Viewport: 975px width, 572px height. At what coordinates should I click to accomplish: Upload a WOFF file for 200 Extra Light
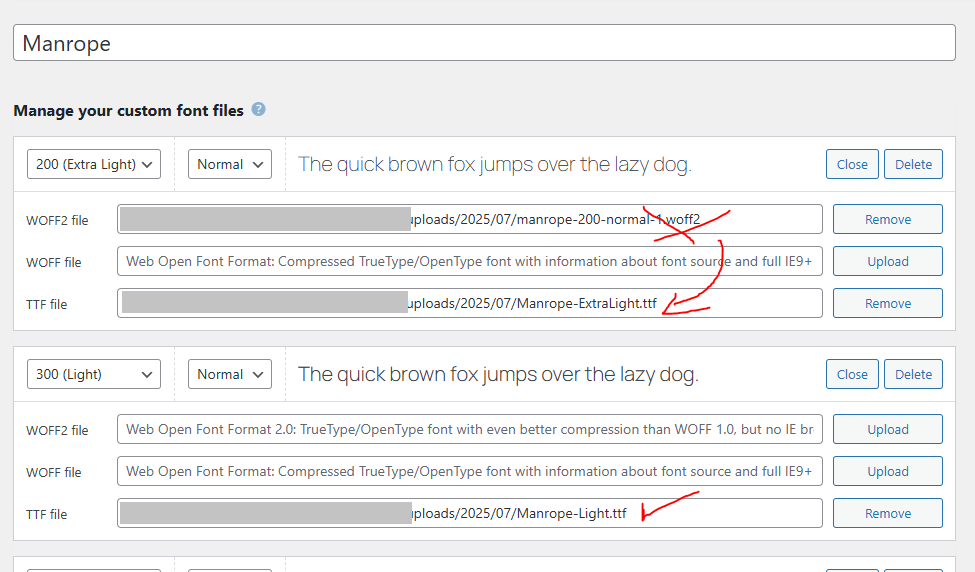pyautogui.click(x=888, y=261)
